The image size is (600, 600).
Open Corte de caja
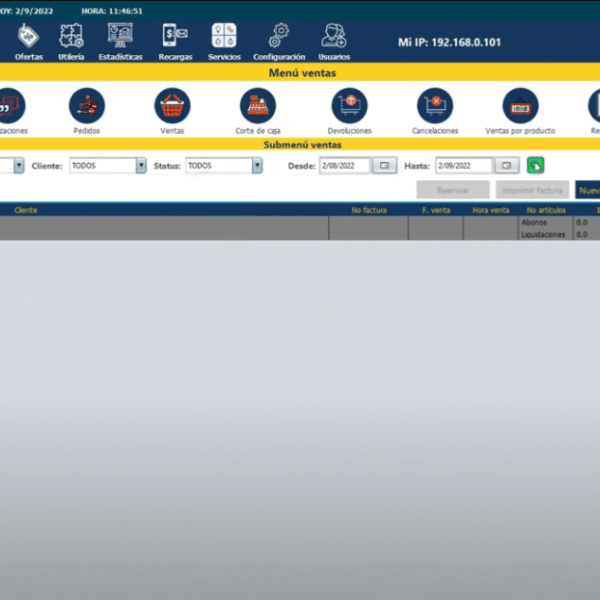click(x=258, y=105)
